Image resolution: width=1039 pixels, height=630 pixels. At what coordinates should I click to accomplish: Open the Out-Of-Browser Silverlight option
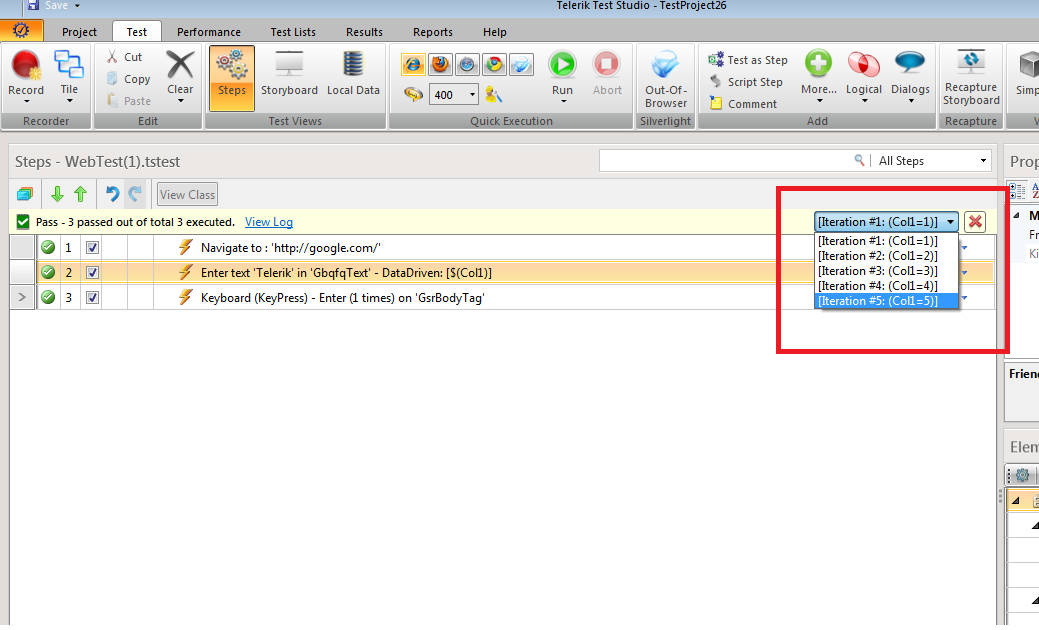pyautogui.click(x=665, y=79)
